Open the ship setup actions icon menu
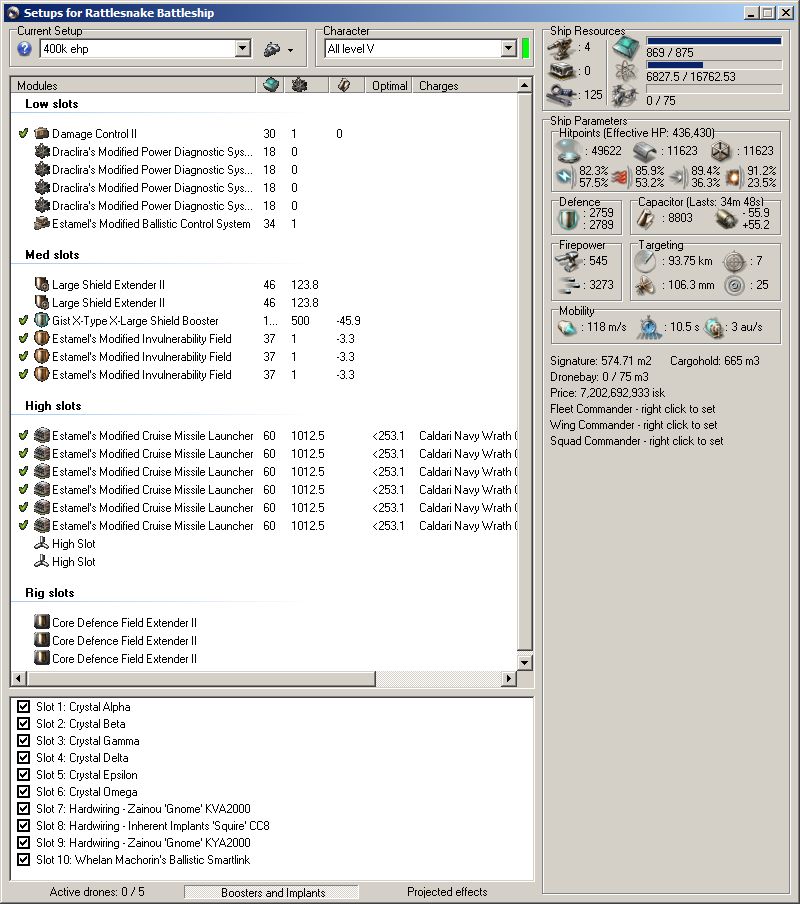800x904 pixels. 278,50
